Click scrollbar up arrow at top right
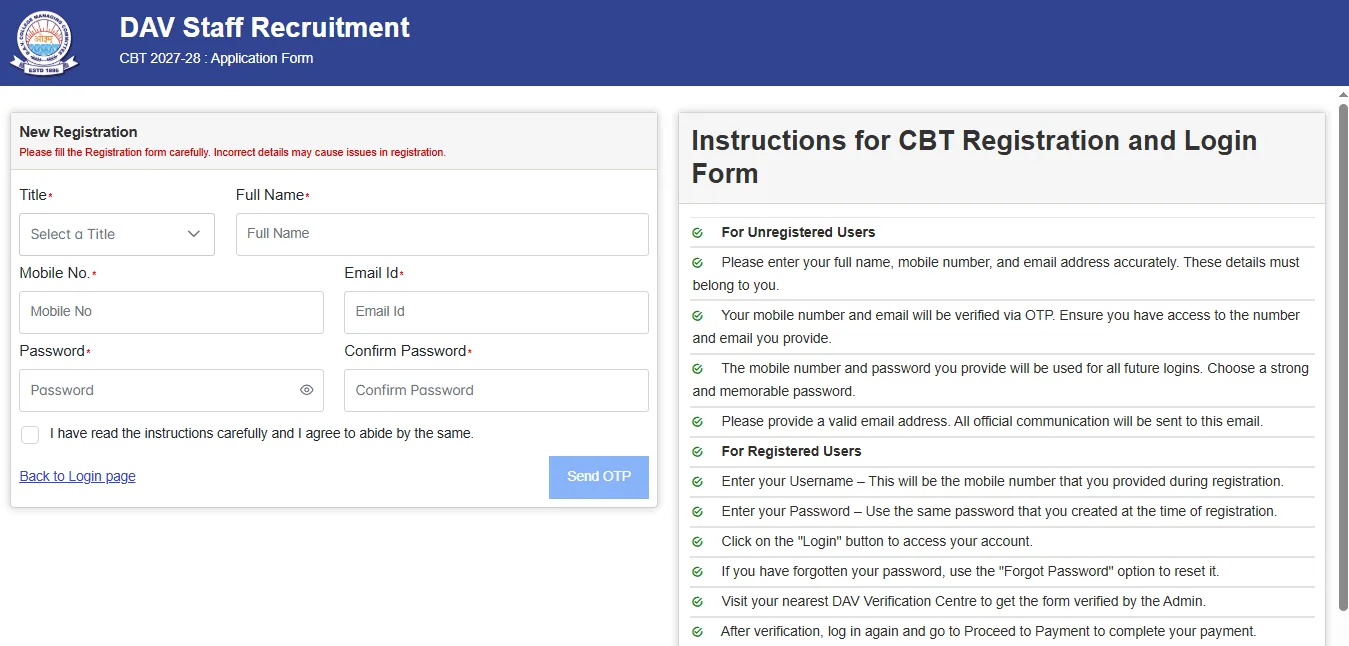This screenshot has width=1349, height=646. pyautogui.click(x=1343, y=94)
